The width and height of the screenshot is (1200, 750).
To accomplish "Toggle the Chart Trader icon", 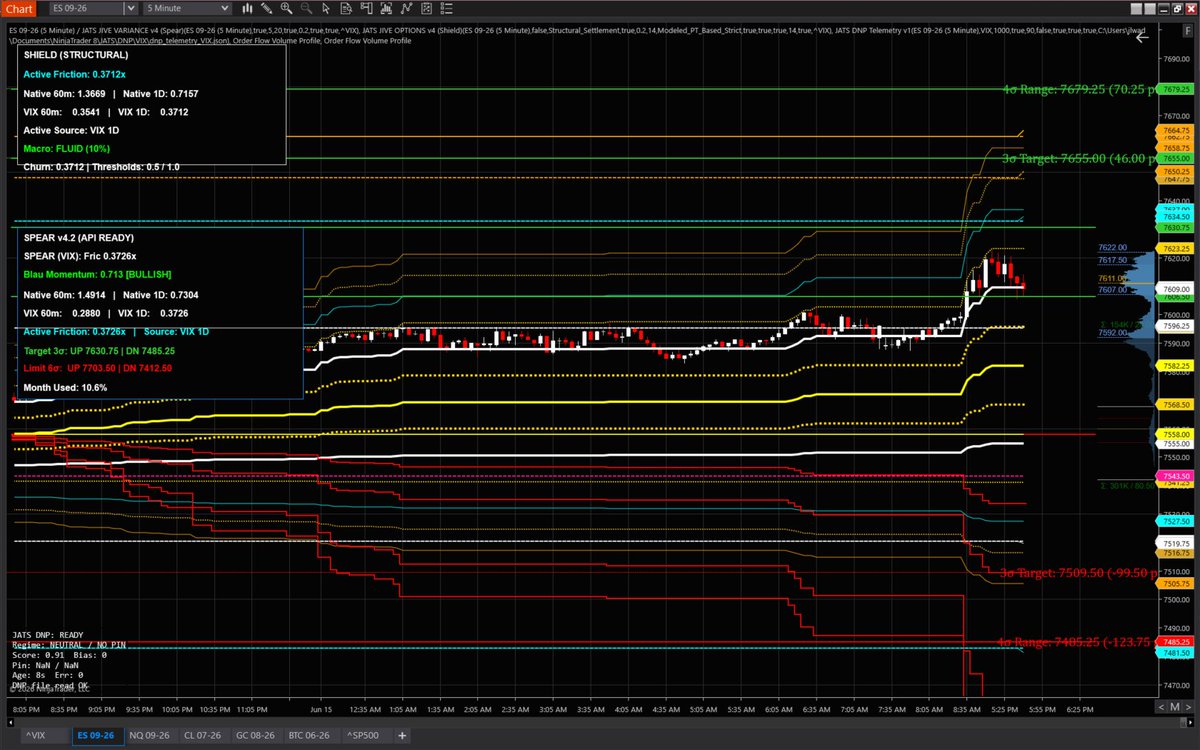I will tap(367, 8).
